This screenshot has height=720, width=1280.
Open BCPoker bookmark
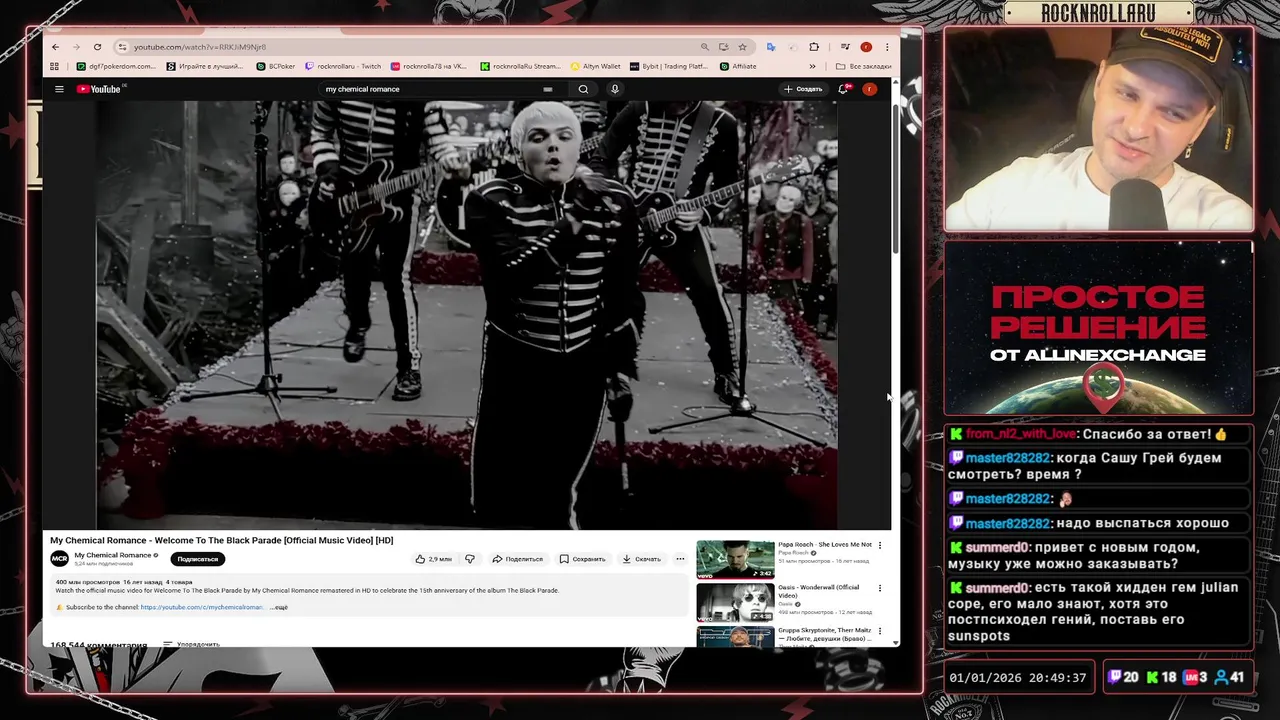(275, 66)
